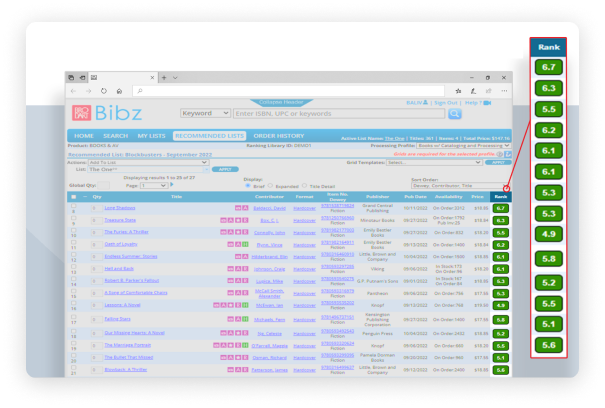
Task: Click green H badge in Falling Stars row
Action: coord(245,319)
